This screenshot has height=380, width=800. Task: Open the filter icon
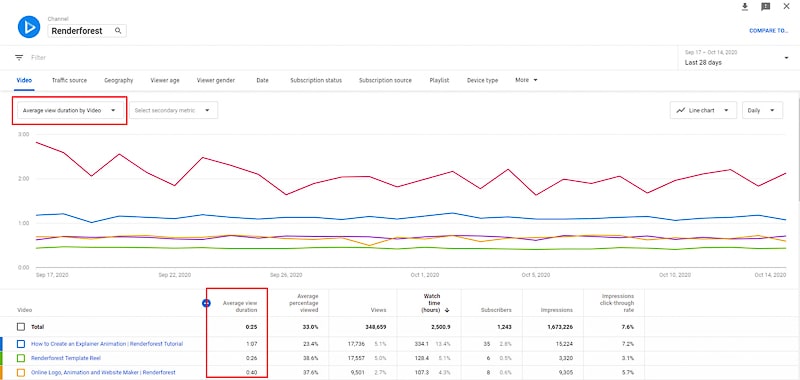click(19, 58)
